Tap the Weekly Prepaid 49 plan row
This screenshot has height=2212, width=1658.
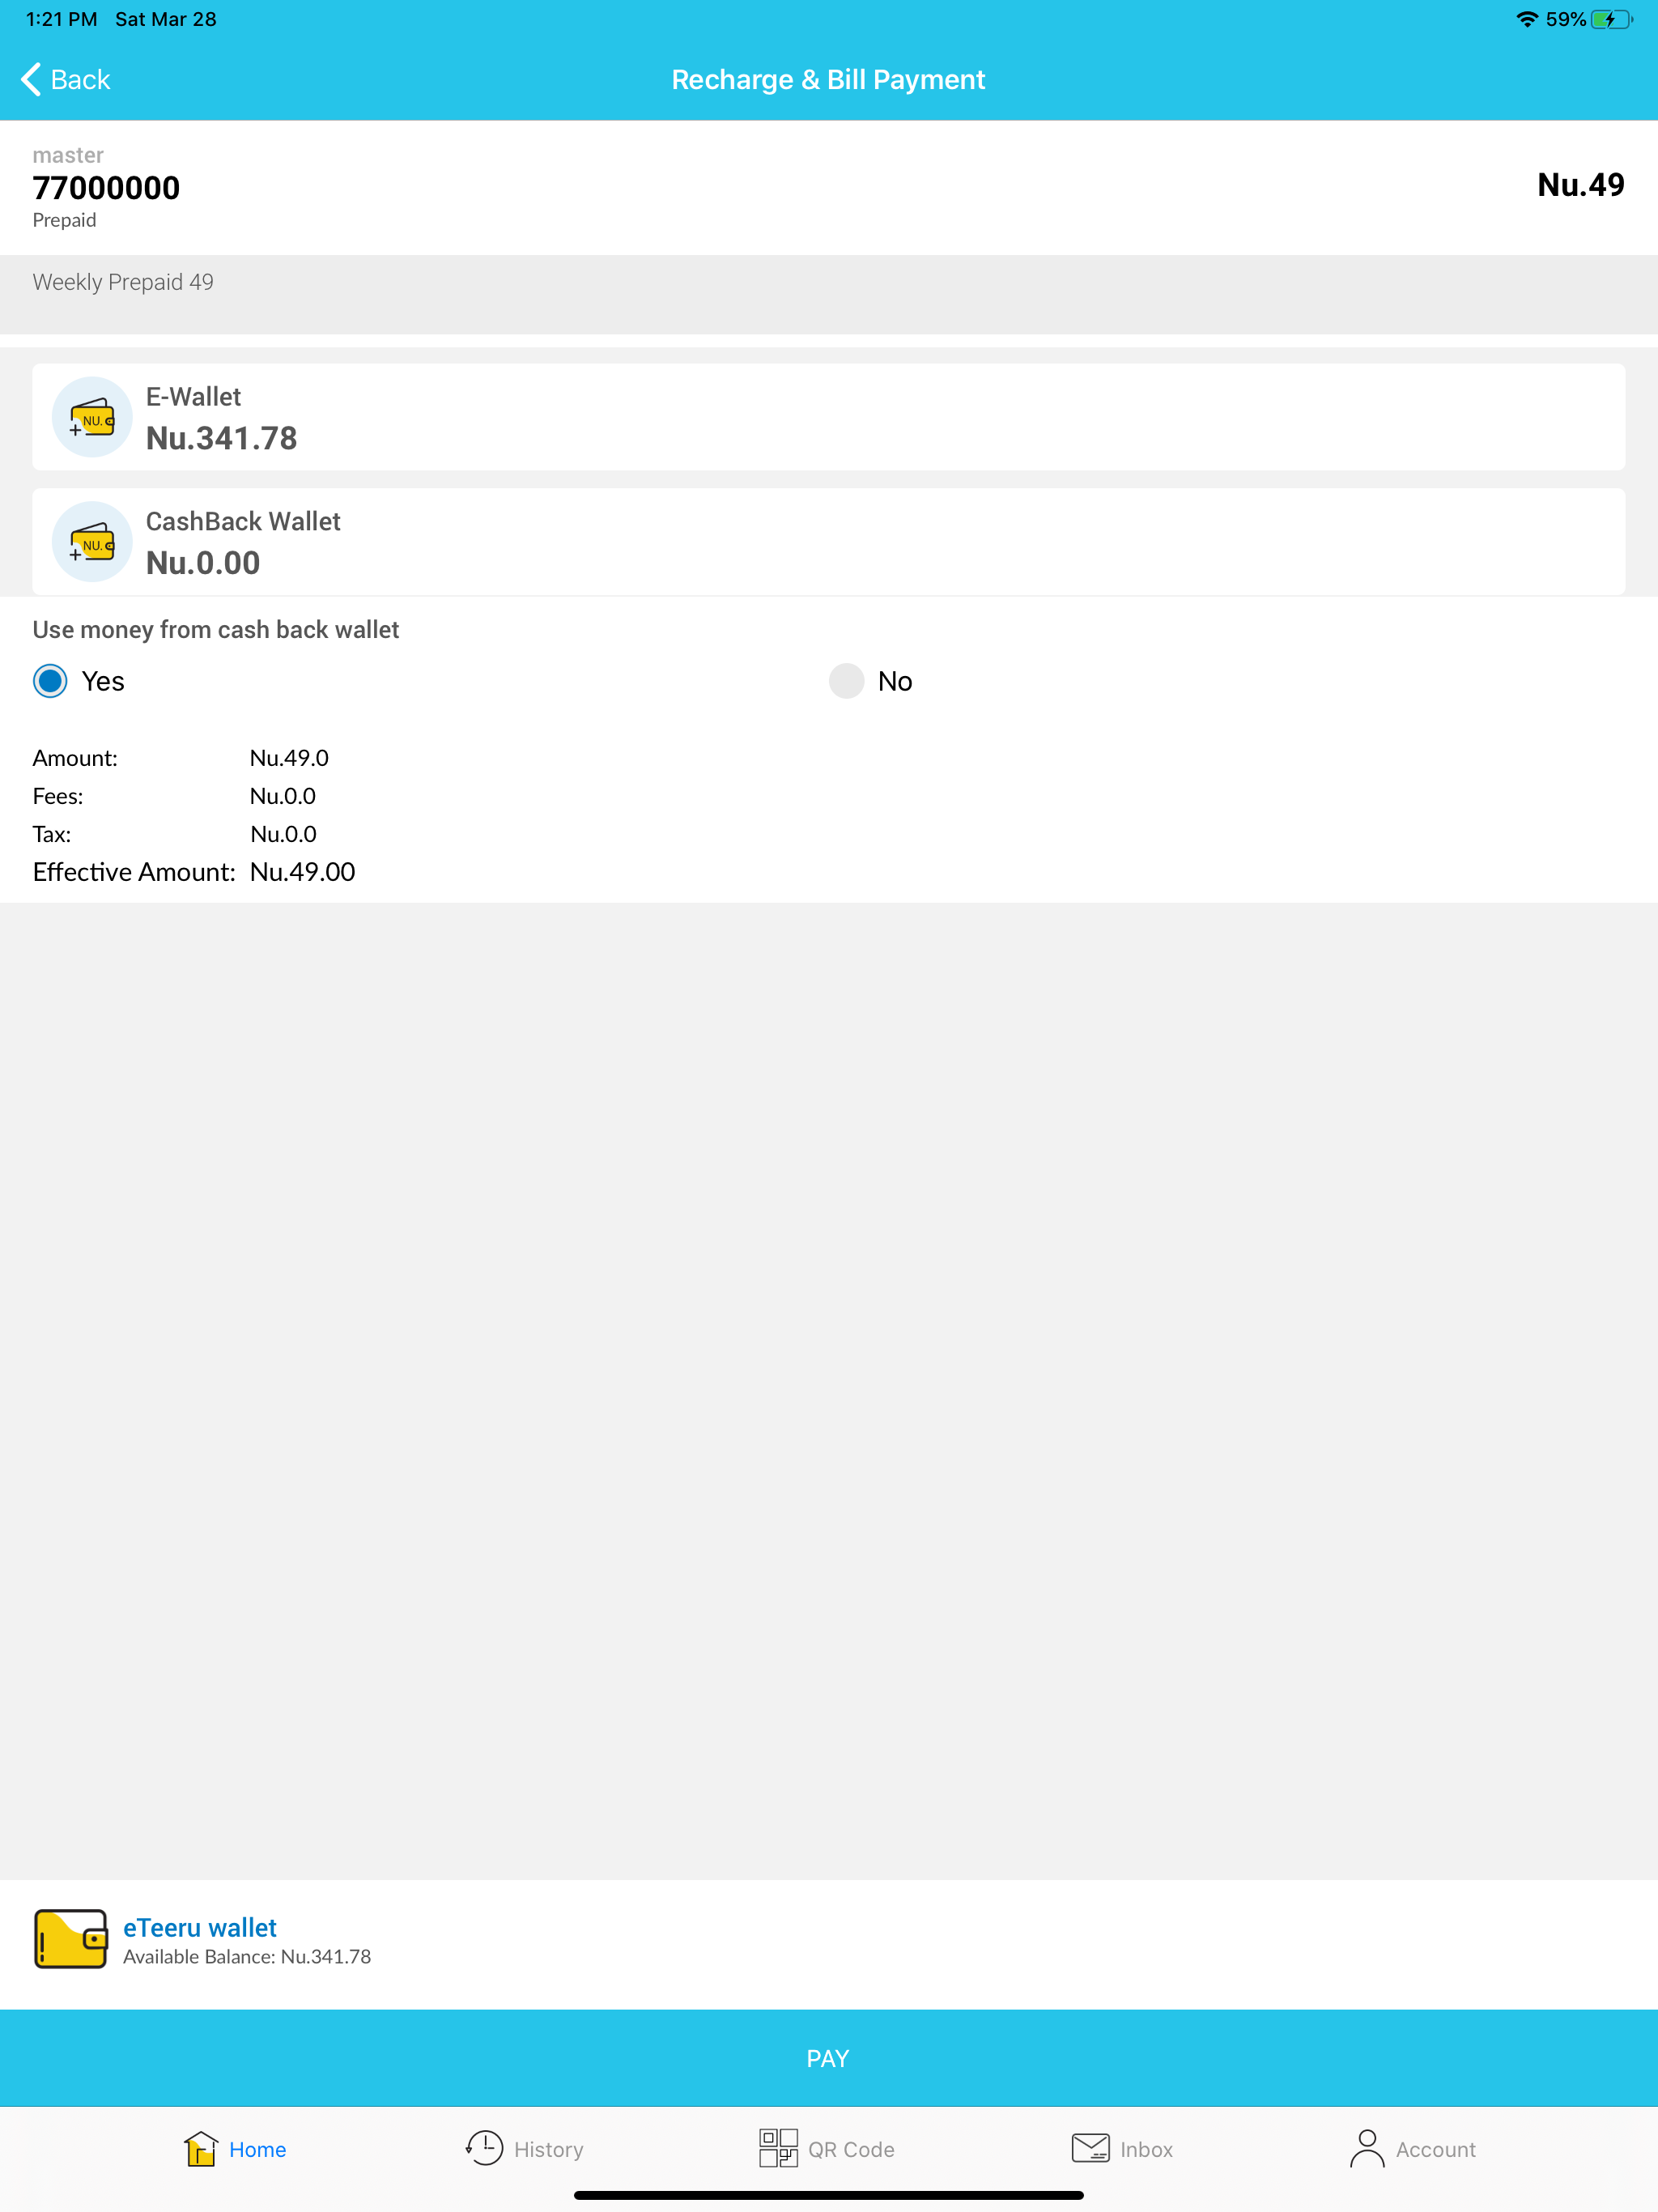coord(829,295)
